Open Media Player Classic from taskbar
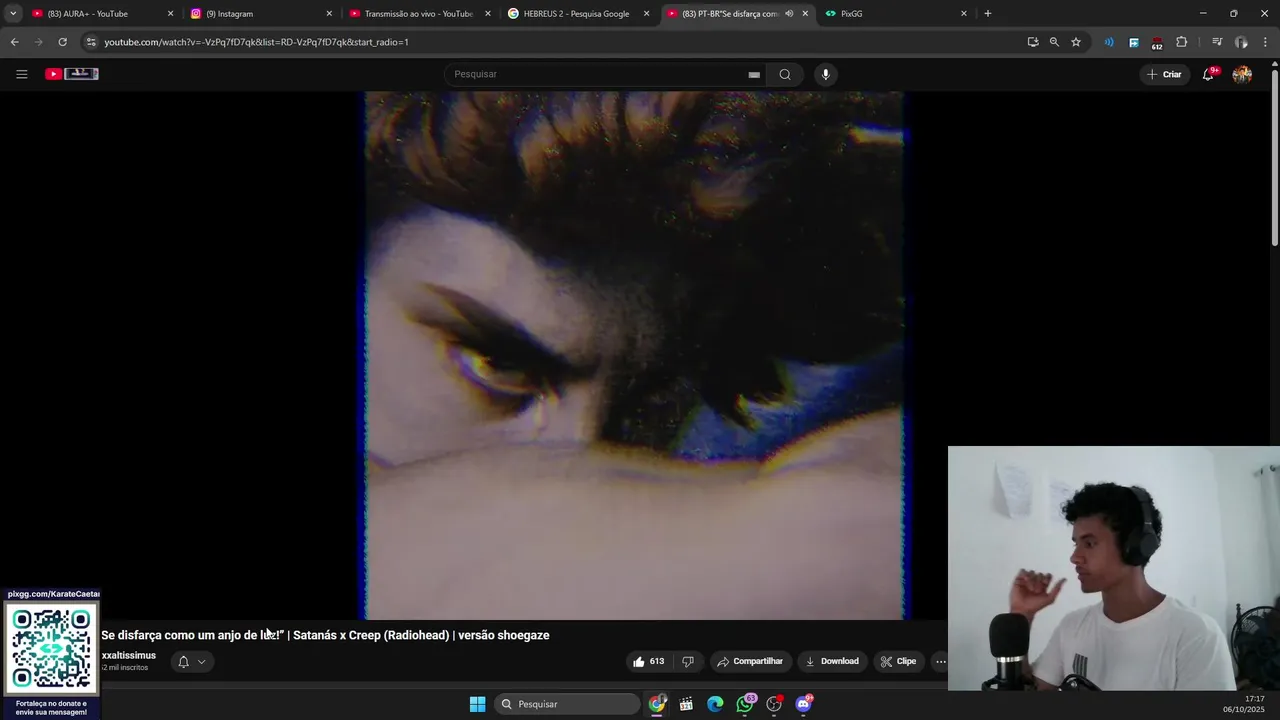Viewport: 1280px width, 720px height. click(686, 704)
